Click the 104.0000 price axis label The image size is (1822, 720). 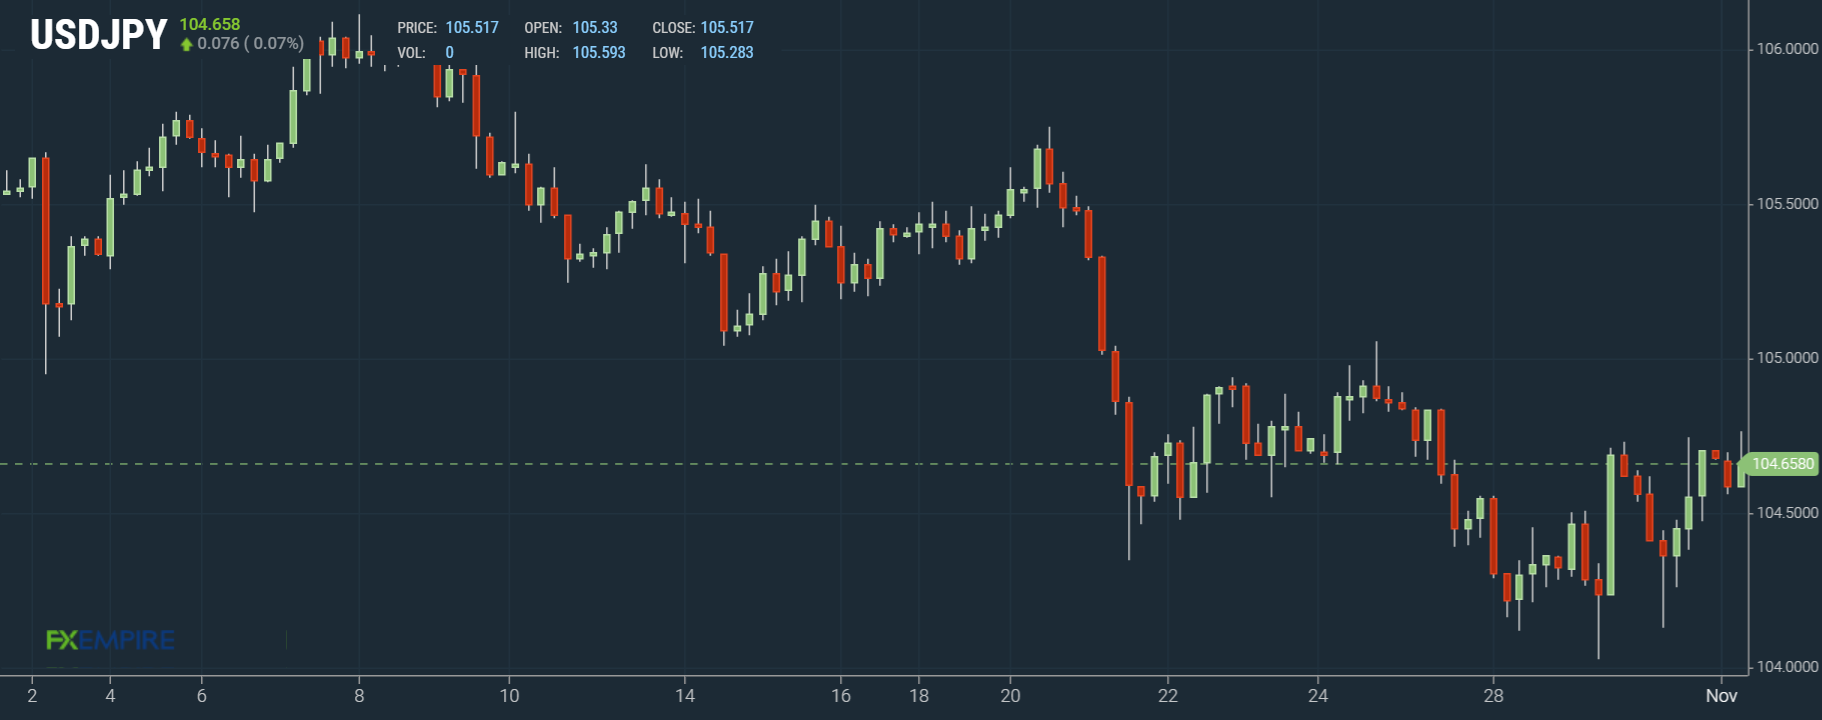click(x=1788, y=667)
